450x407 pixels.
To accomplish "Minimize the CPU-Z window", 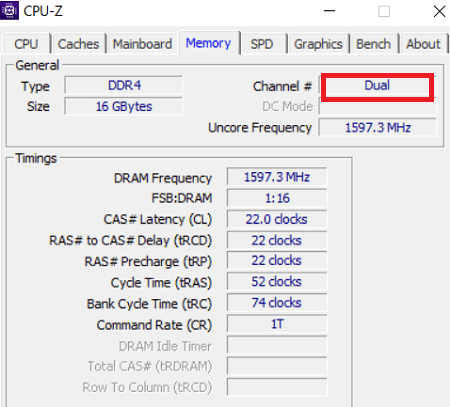I will coord(329,11).
